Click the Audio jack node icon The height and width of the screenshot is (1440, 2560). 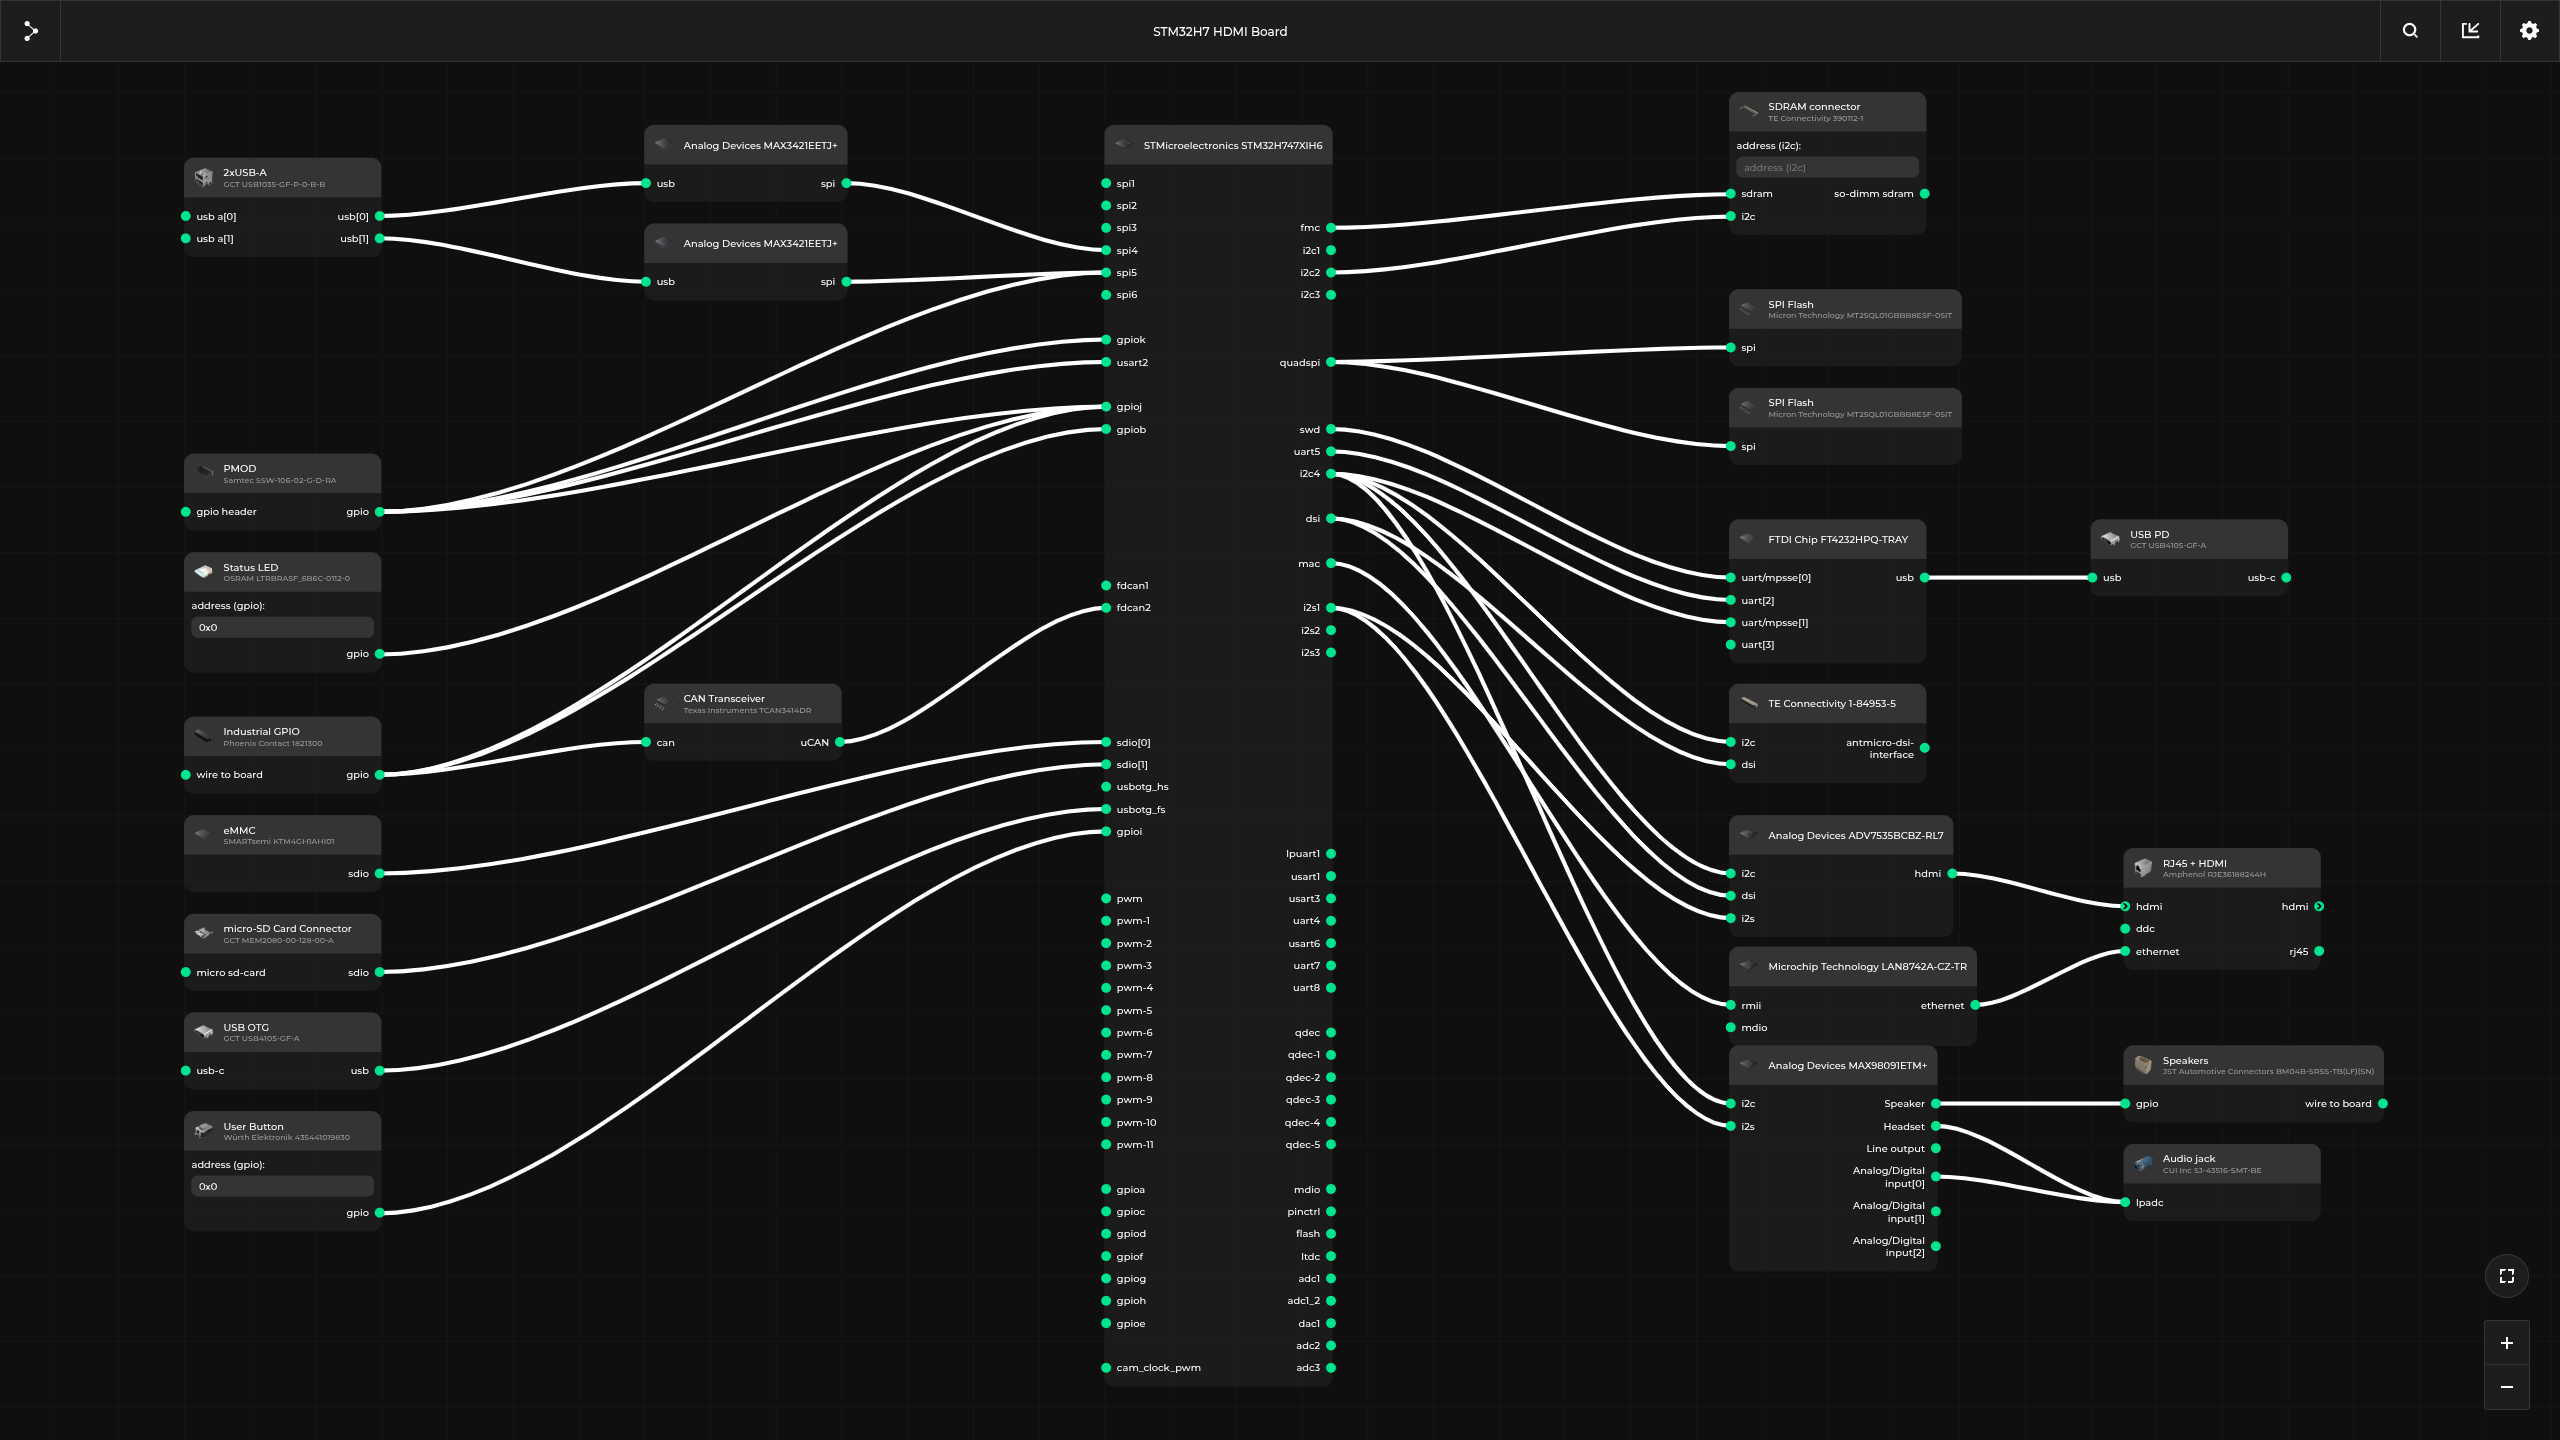click(2143, 1164)
